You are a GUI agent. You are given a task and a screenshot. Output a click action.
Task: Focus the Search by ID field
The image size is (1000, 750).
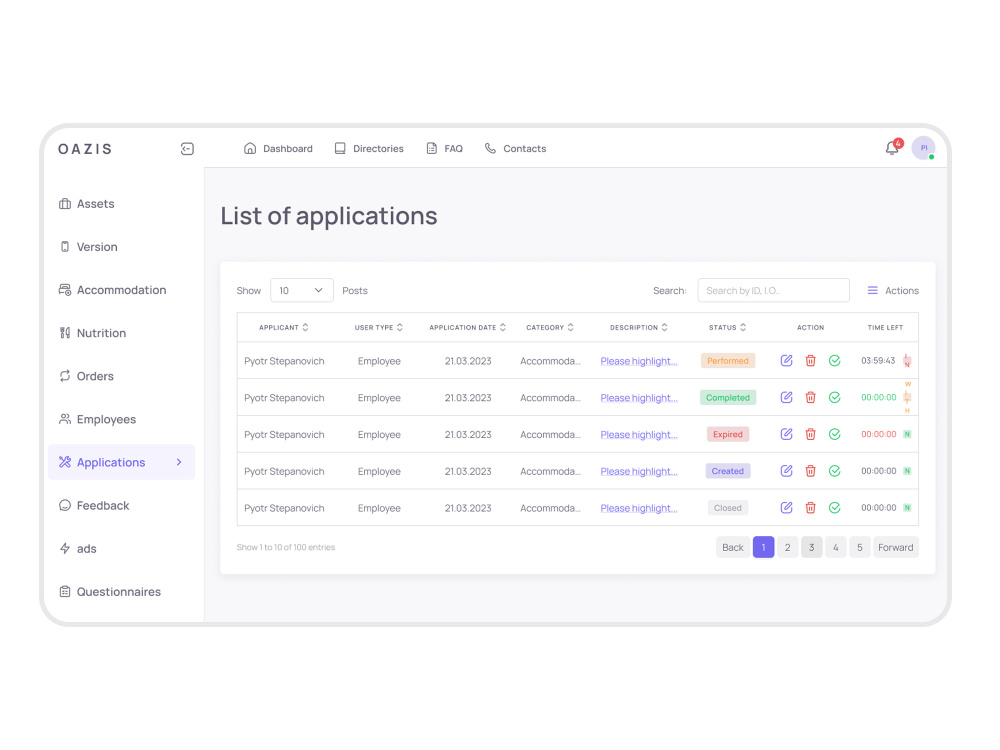pos(774,290)
